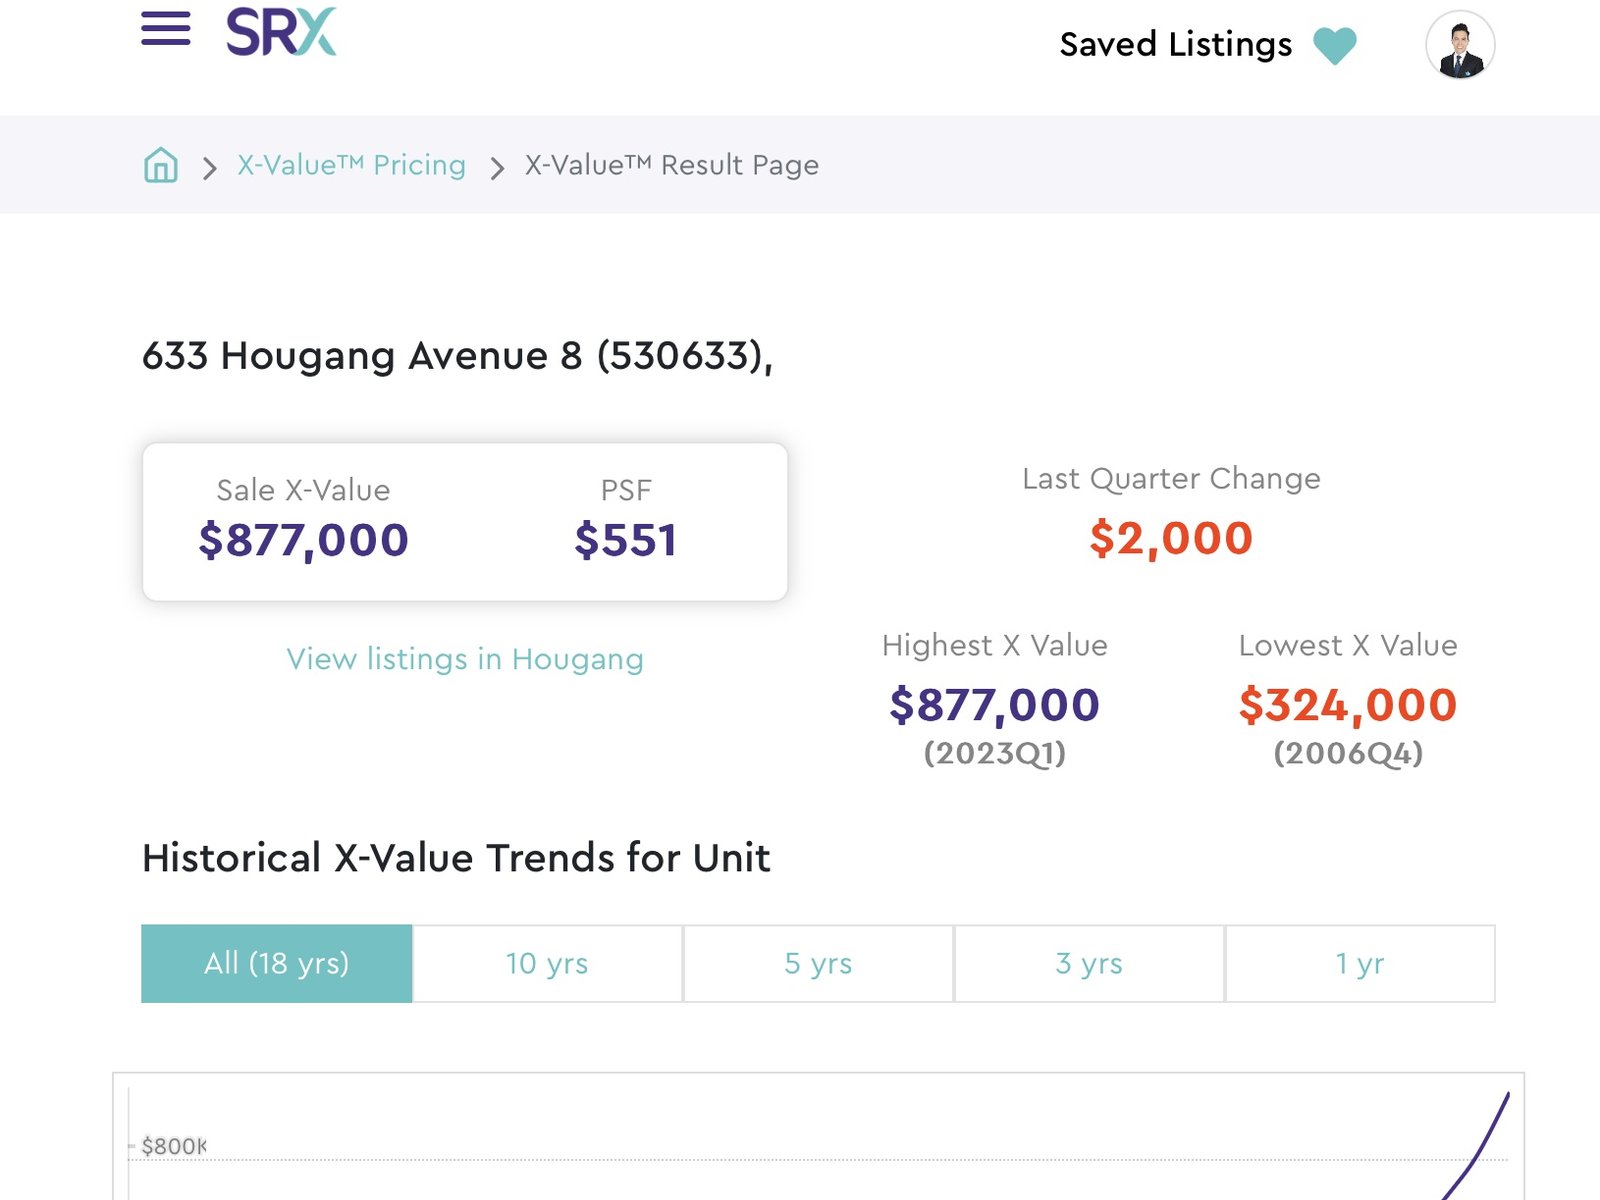Show the 3 yrs historical trend
The width and height of the screenshot is (1600, 1200).
(x=1089, y=963)
